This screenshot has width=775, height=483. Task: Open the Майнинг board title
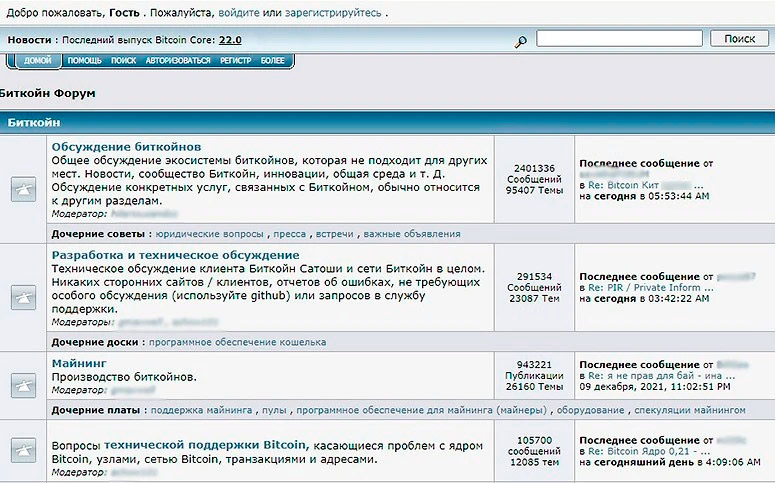click(79, 363)
